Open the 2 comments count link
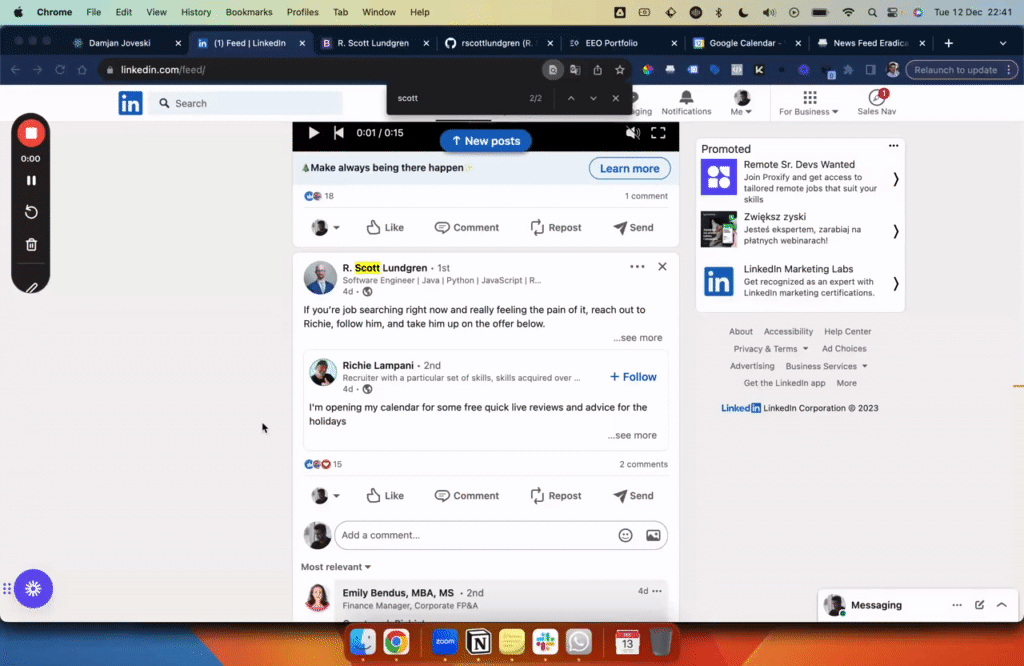 pos(643,464)
